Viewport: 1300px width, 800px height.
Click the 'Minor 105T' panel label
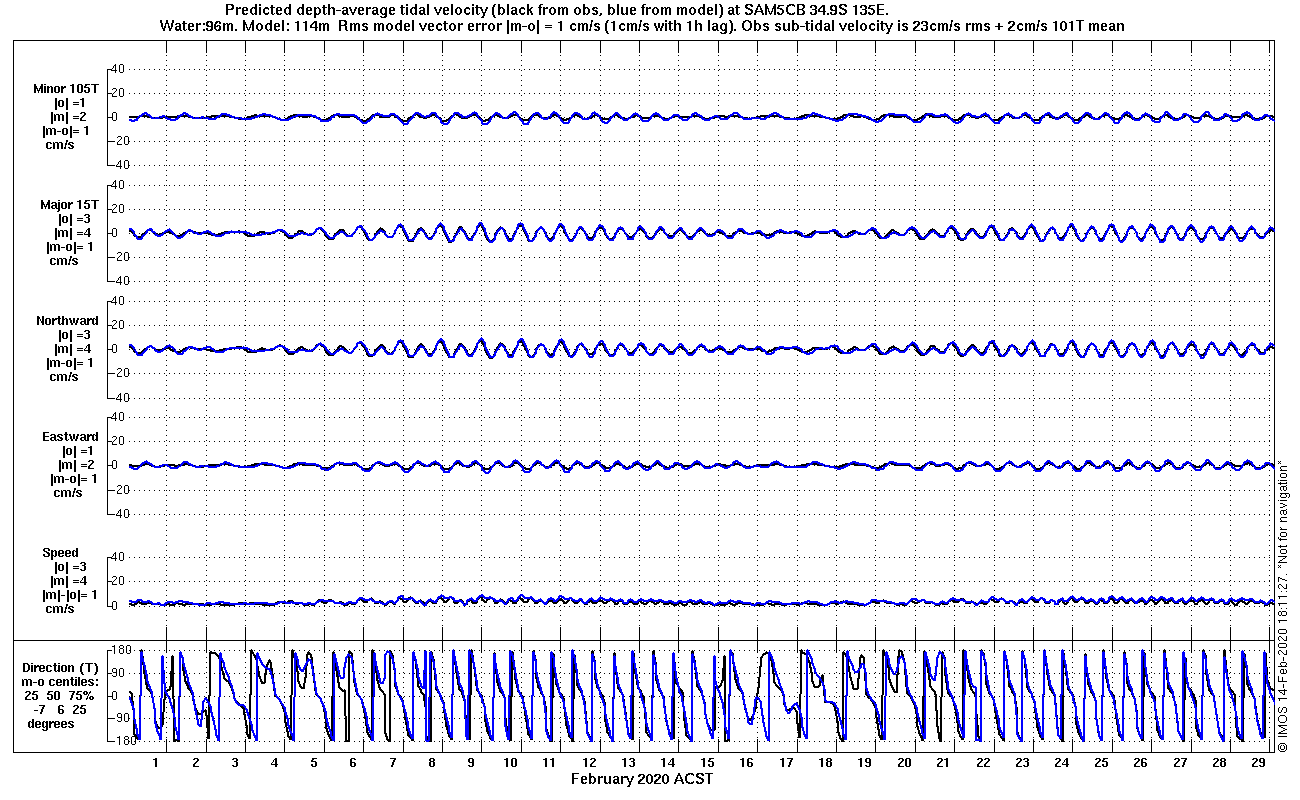point(66,88)
